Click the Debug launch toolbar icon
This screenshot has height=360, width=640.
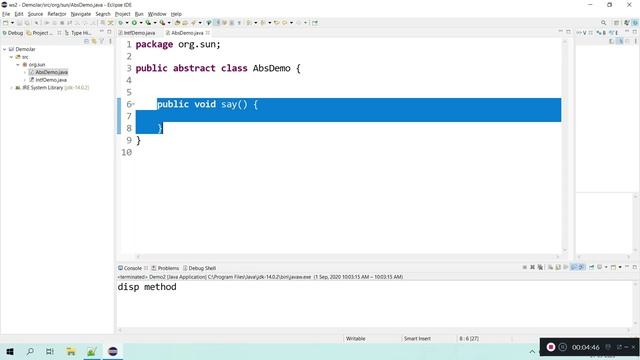(x=121, y=23)
